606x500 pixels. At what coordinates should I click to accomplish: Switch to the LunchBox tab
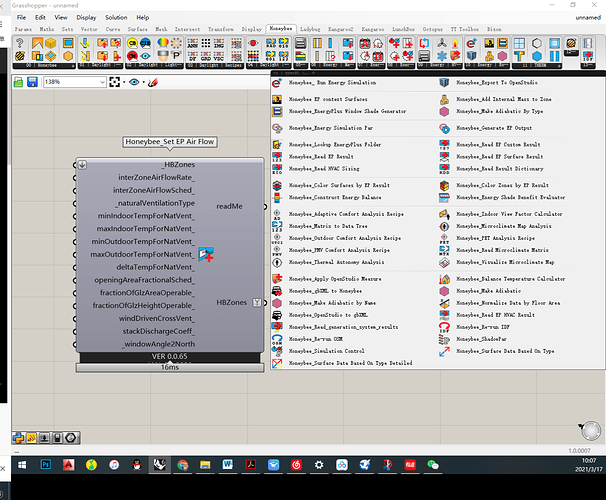click(403, 29)
